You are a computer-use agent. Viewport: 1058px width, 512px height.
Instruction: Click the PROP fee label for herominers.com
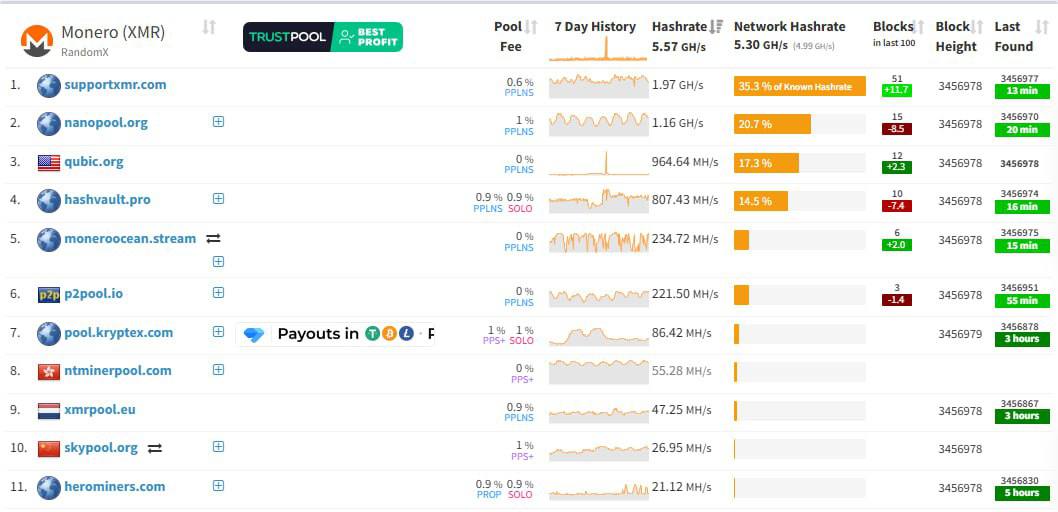[489, 495]
